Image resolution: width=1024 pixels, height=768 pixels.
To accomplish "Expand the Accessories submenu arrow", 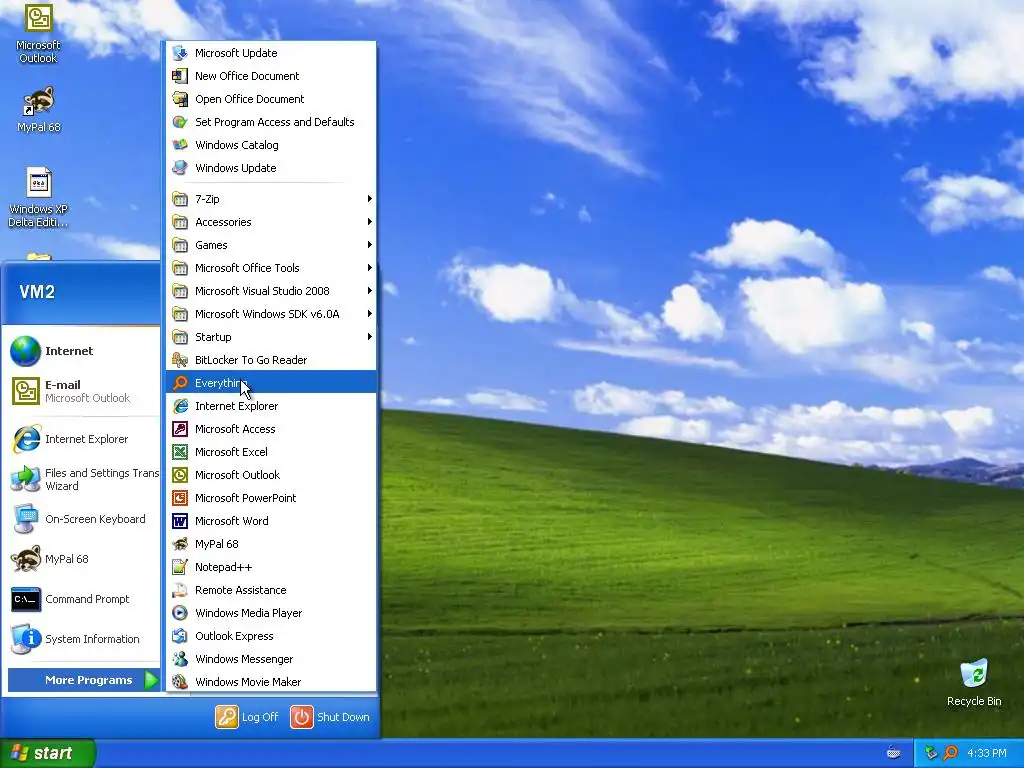I will point(370,221).
